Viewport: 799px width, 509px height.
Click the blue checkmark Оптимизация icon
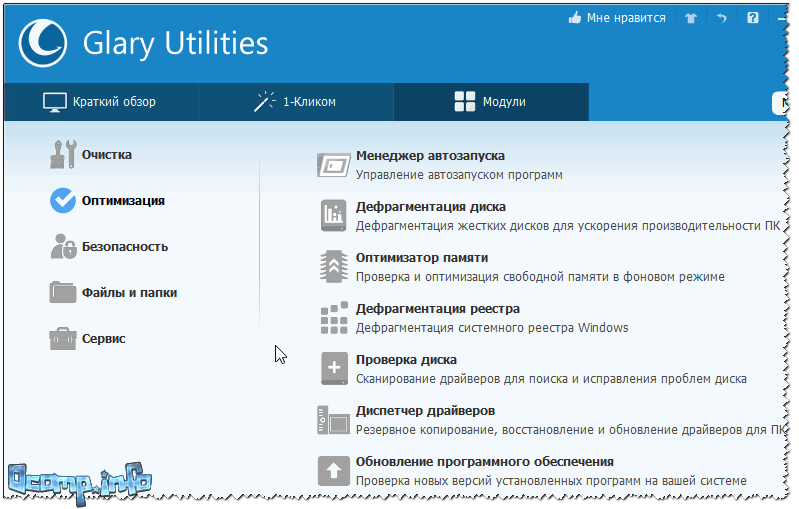(x=63, y=201)
